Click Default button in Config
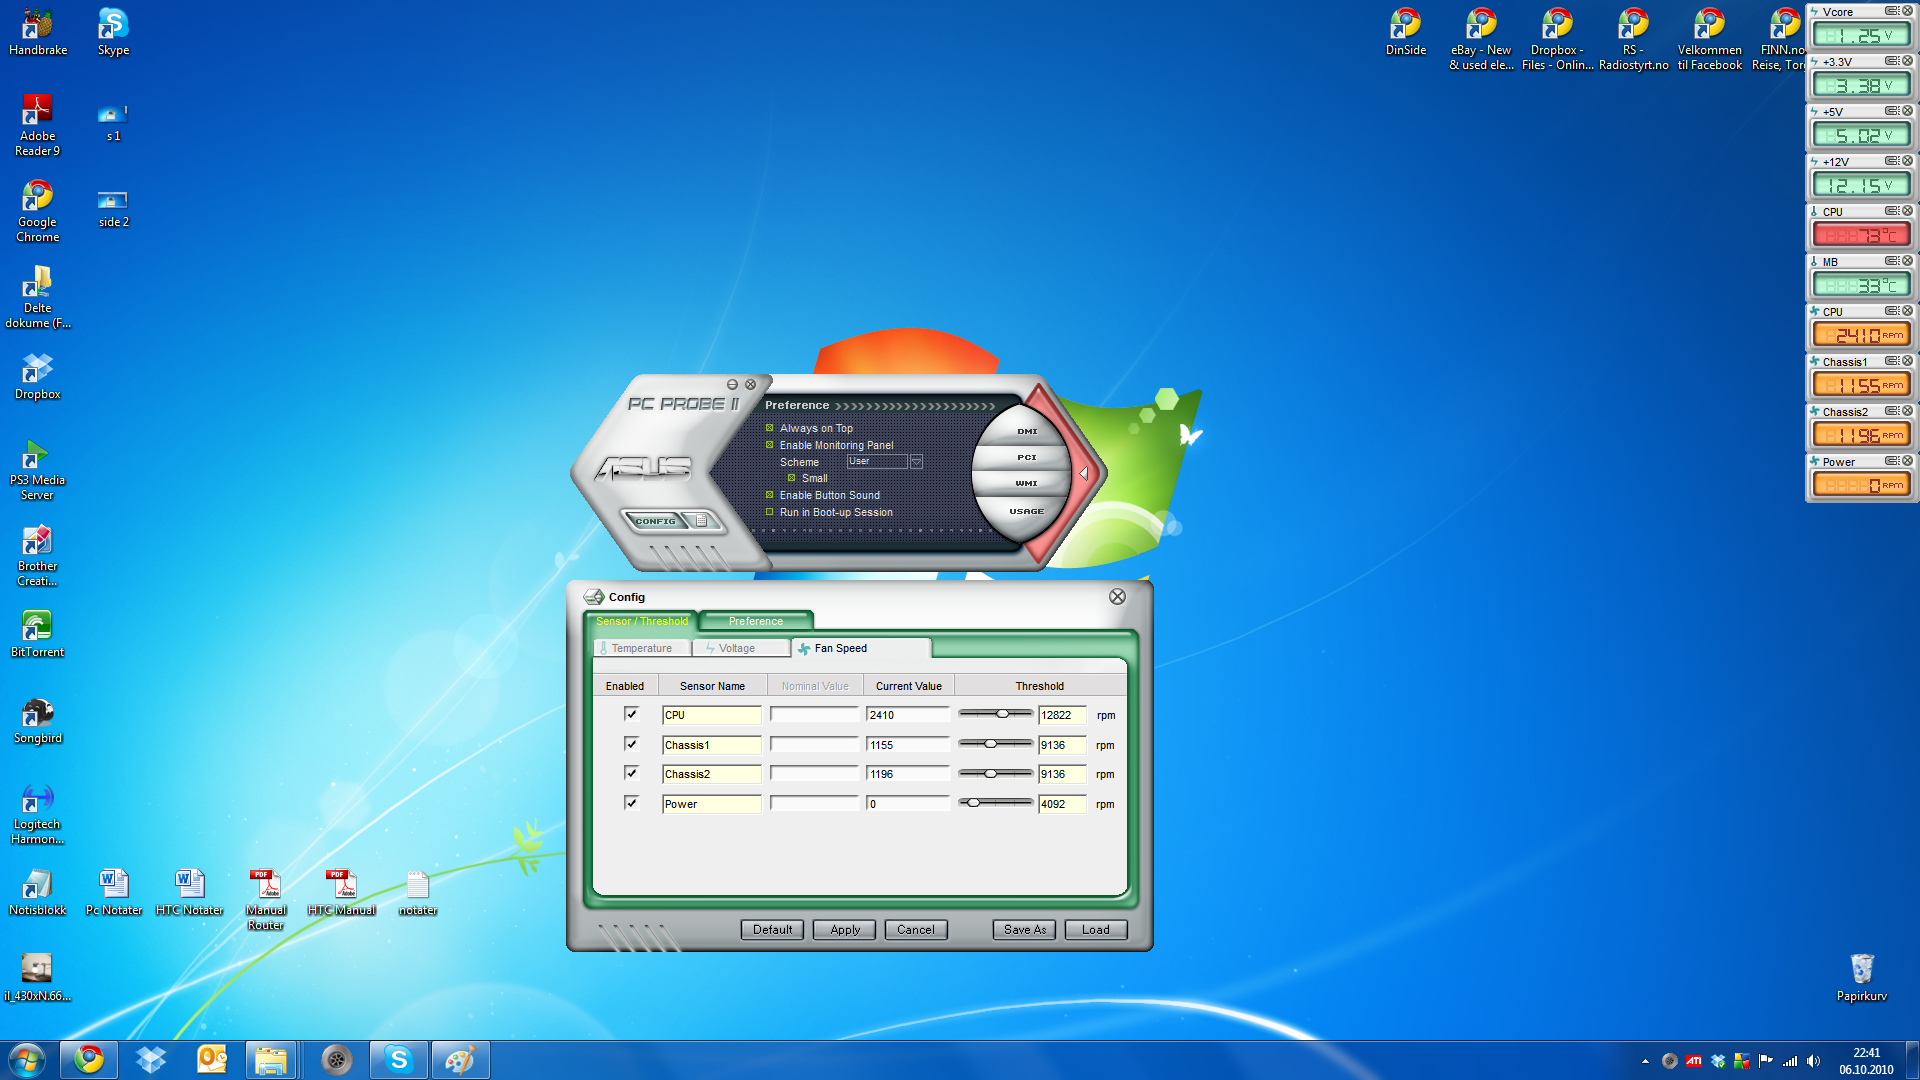1920x1080 pixels. pyautogui.click(x=772, y=930)
